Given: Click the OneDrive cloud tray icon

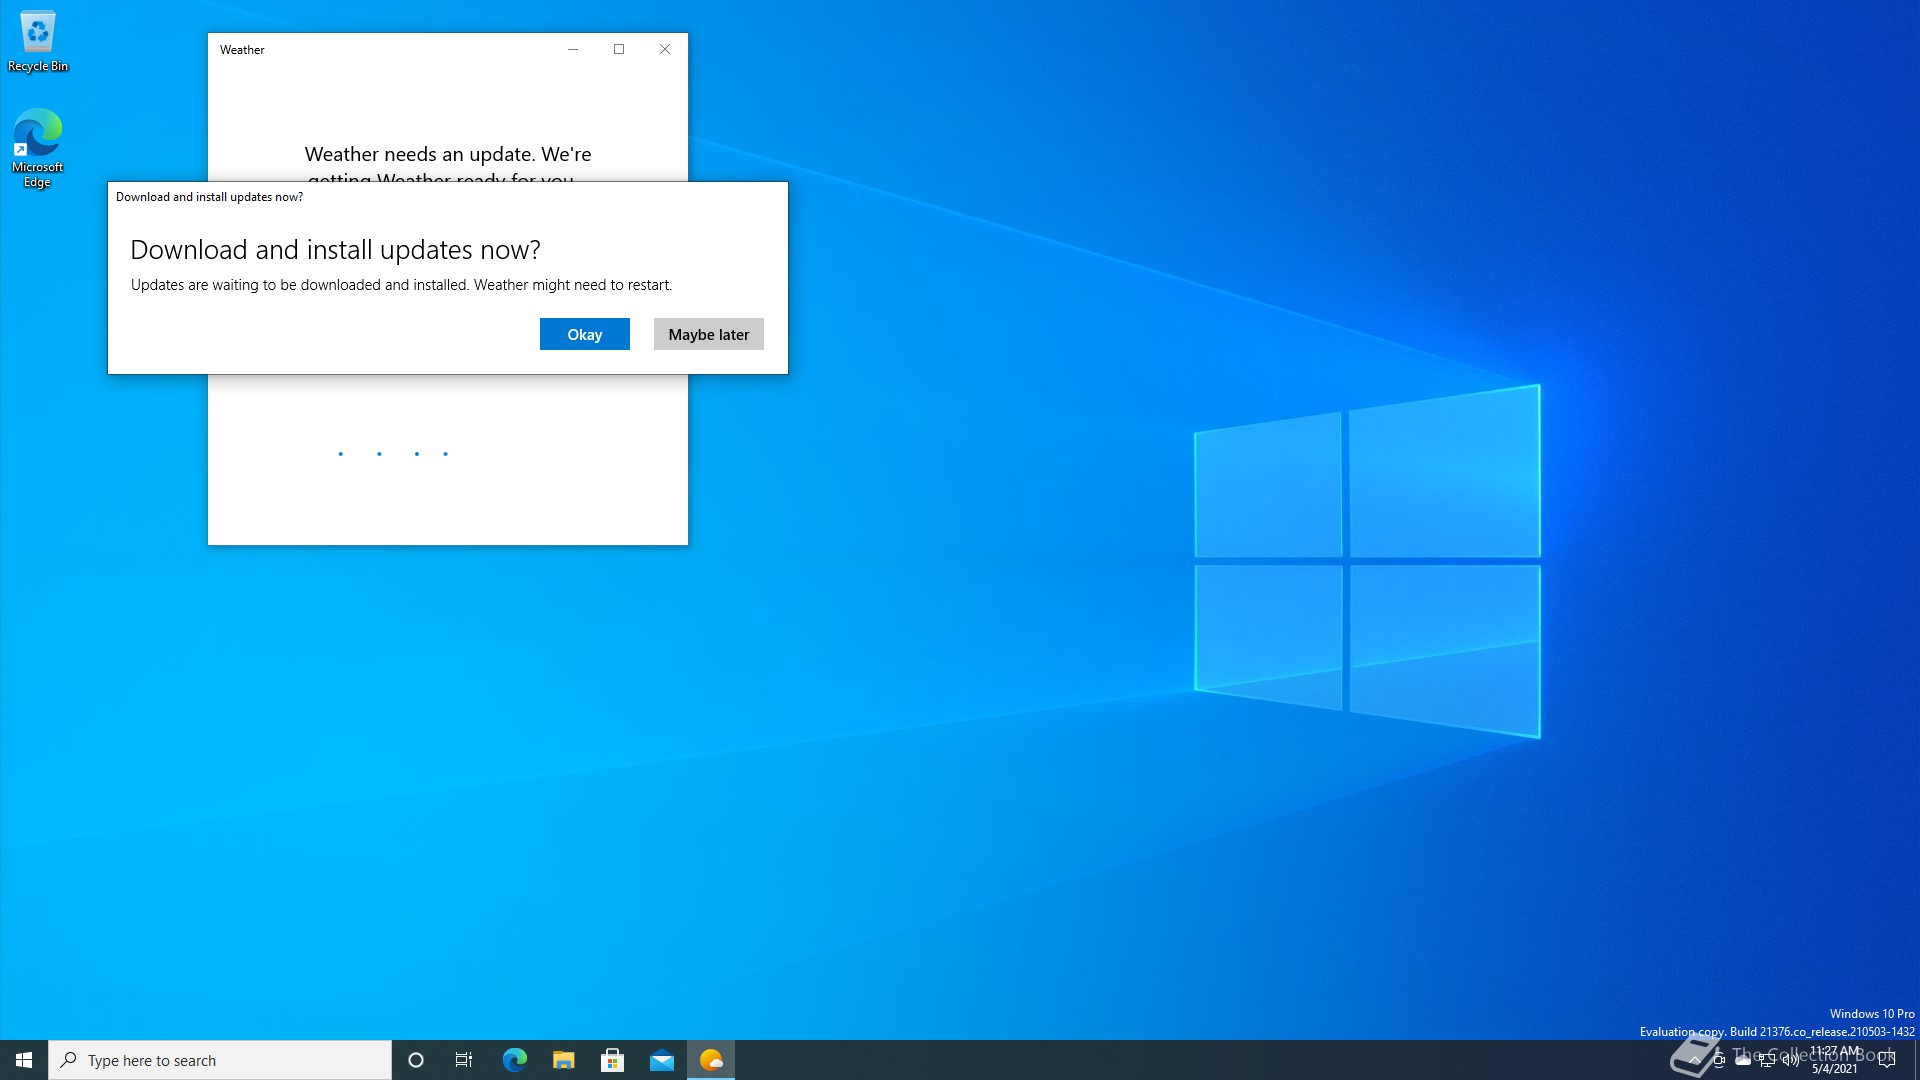Looking at the screenshot, I should click(x=1743, y=1060).
